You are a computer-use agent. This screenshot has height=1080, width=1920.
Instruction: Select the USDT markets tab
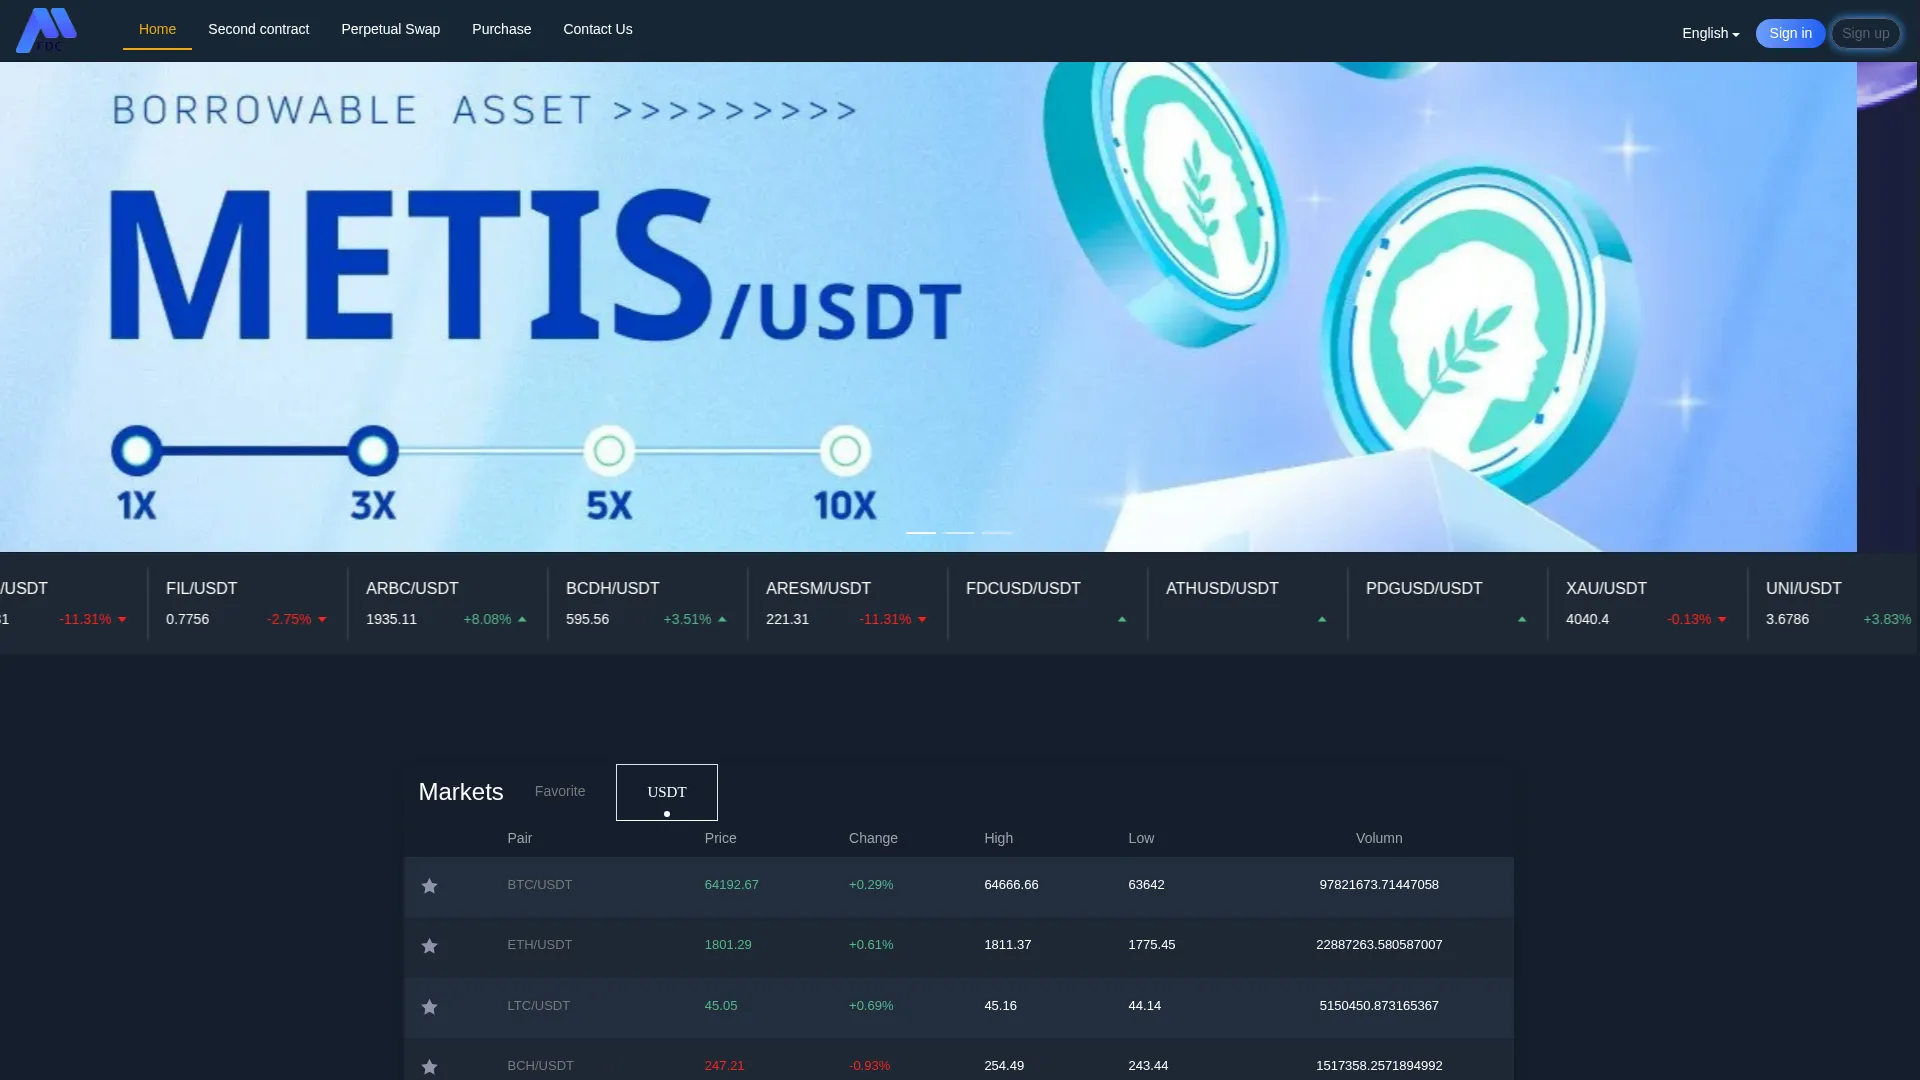[667, 792]
